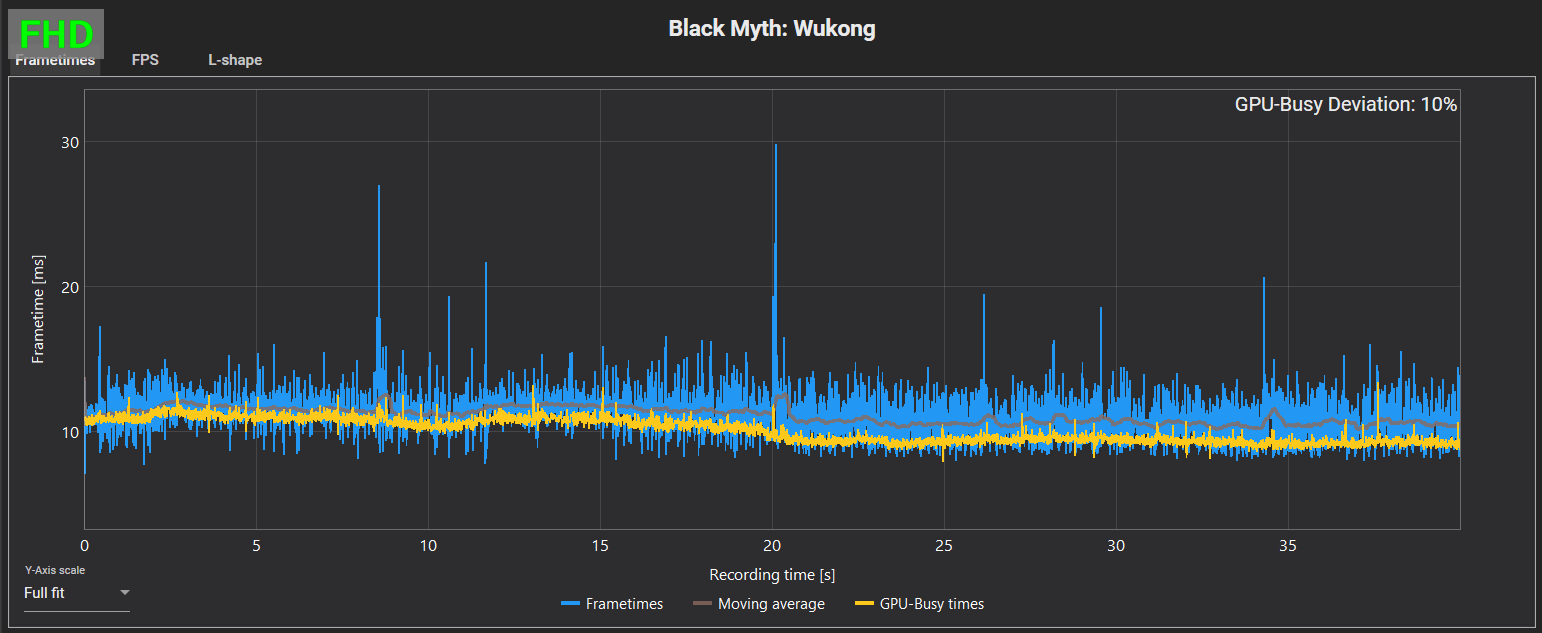Switch to the FPS tab
This screenshot has width=1542, height=633.
coord(145,60)
